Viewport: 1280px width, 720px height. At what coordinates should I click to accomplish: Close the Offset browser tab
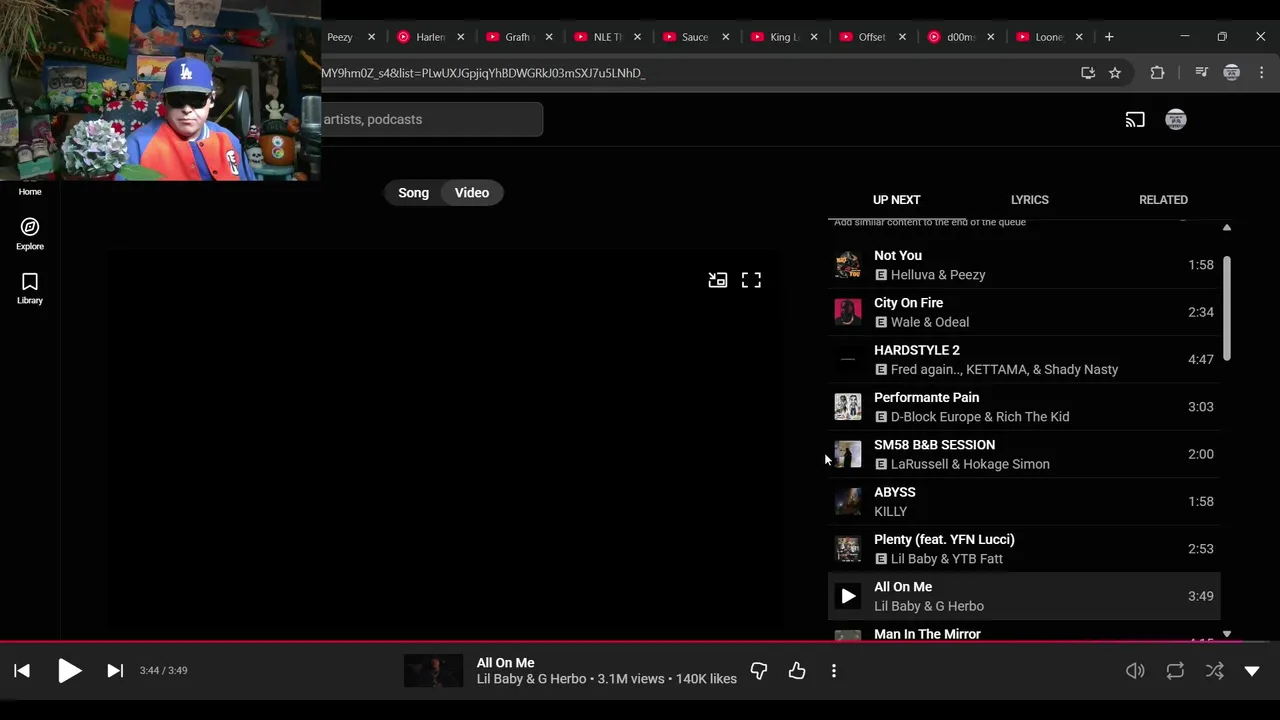coord(902,37)
